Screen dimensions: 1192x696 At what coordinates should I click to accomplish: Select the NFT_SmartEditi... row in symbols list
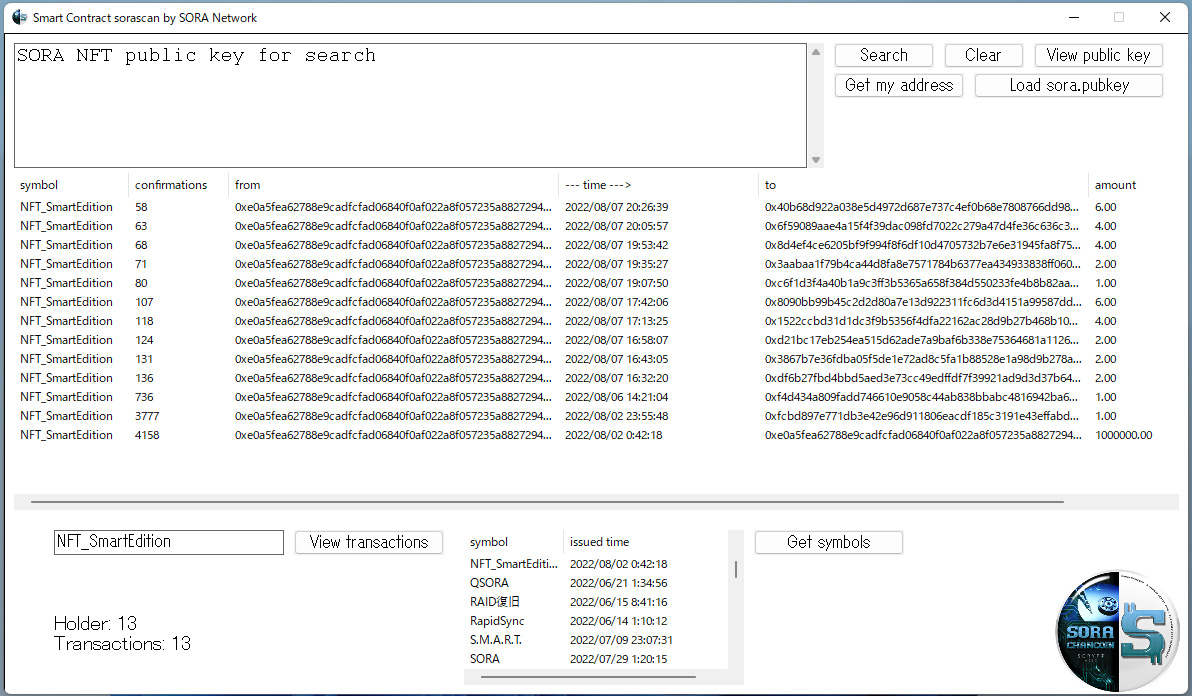point(596,564)
